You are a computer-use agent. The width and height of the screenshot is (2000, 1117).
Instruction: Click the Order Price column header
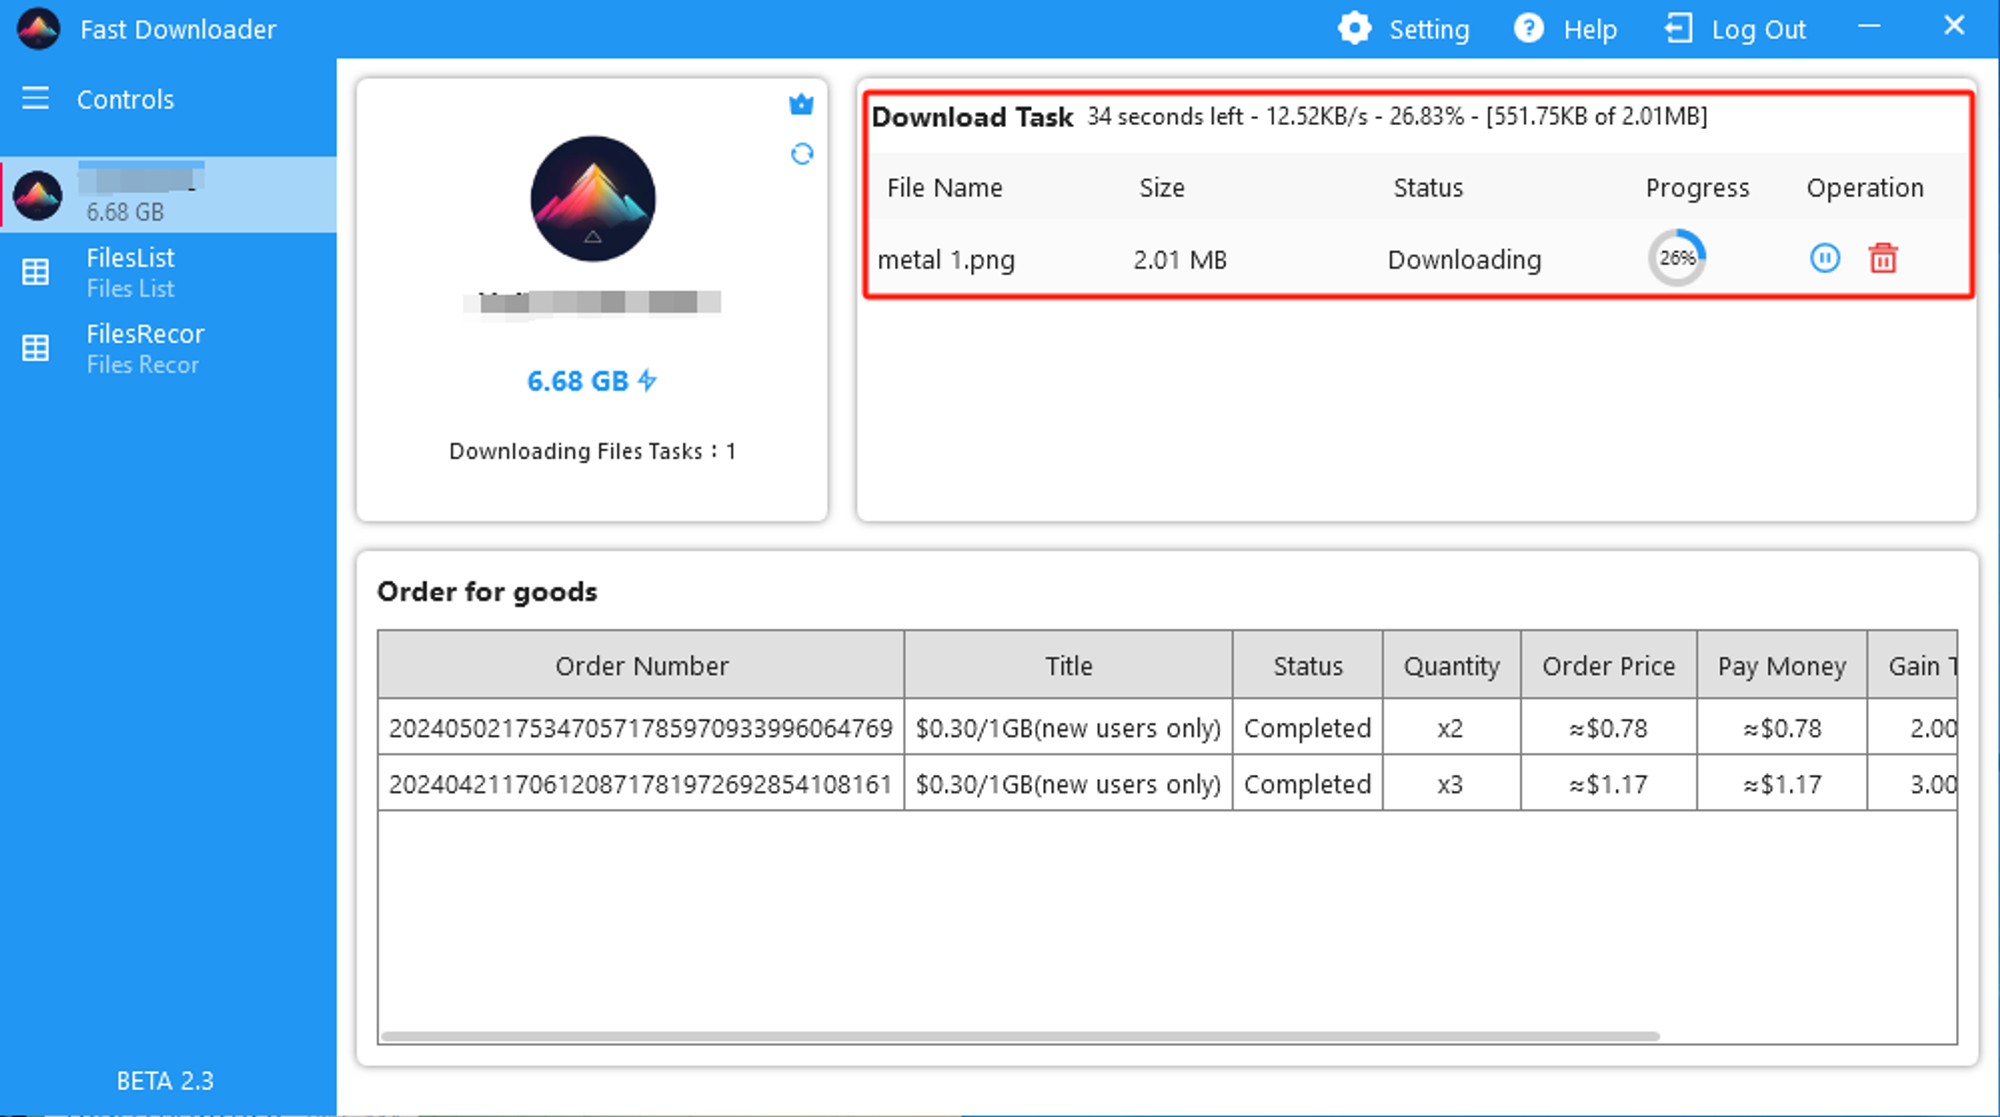[x=1608, y=665]
